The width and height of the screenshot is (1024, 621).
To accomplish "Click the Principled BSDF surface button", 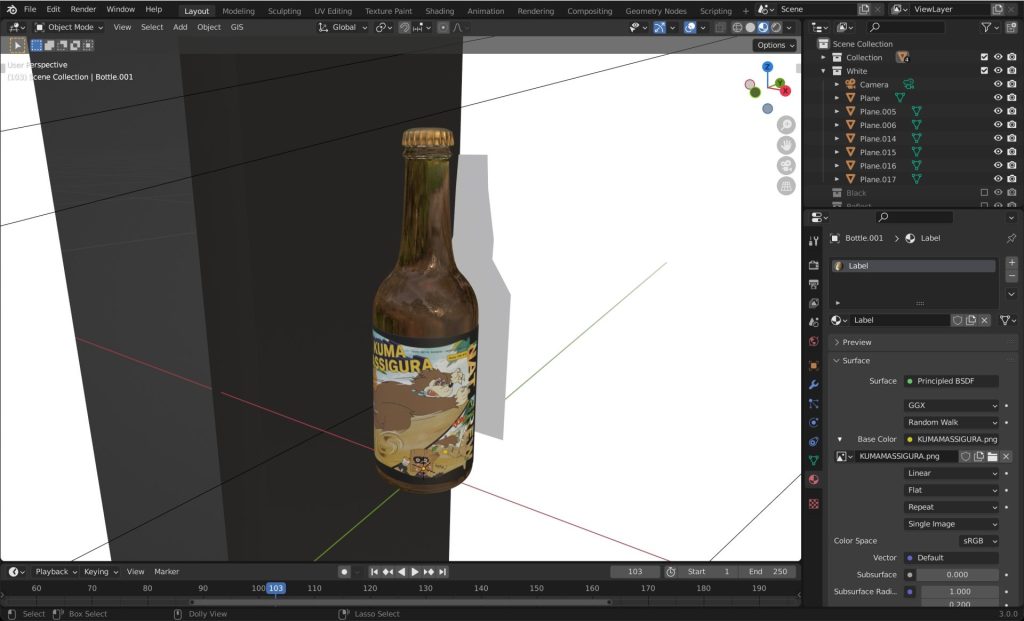I will coord(950,381).
